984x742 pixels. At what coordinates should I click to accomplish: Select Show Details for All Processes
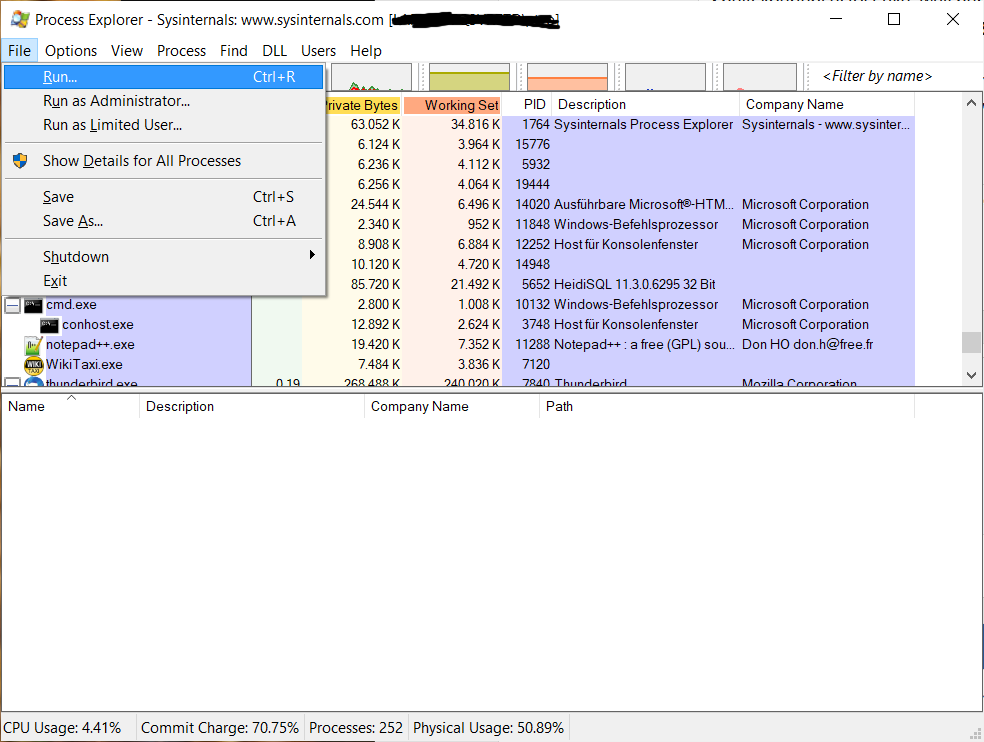(163, 161)
